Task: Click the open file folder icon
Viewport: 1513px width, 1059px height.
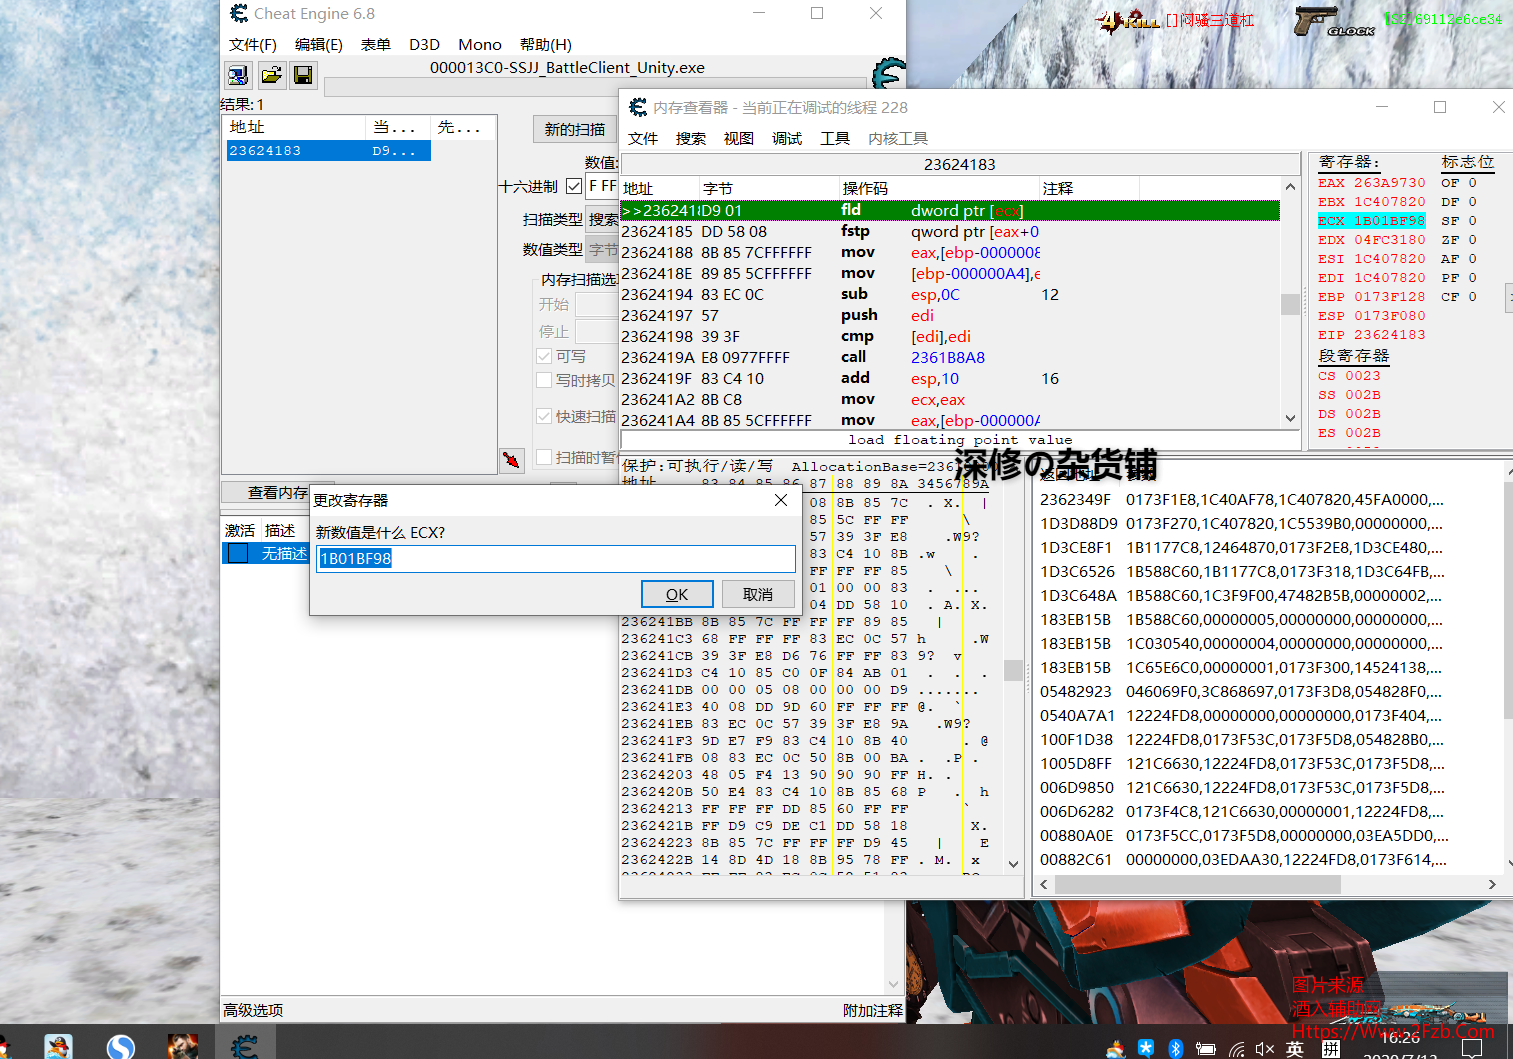Action: (271, 75)
